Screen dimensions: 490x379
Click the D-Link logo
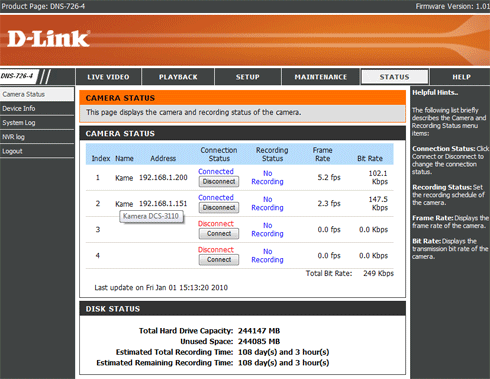pos(49,39)
